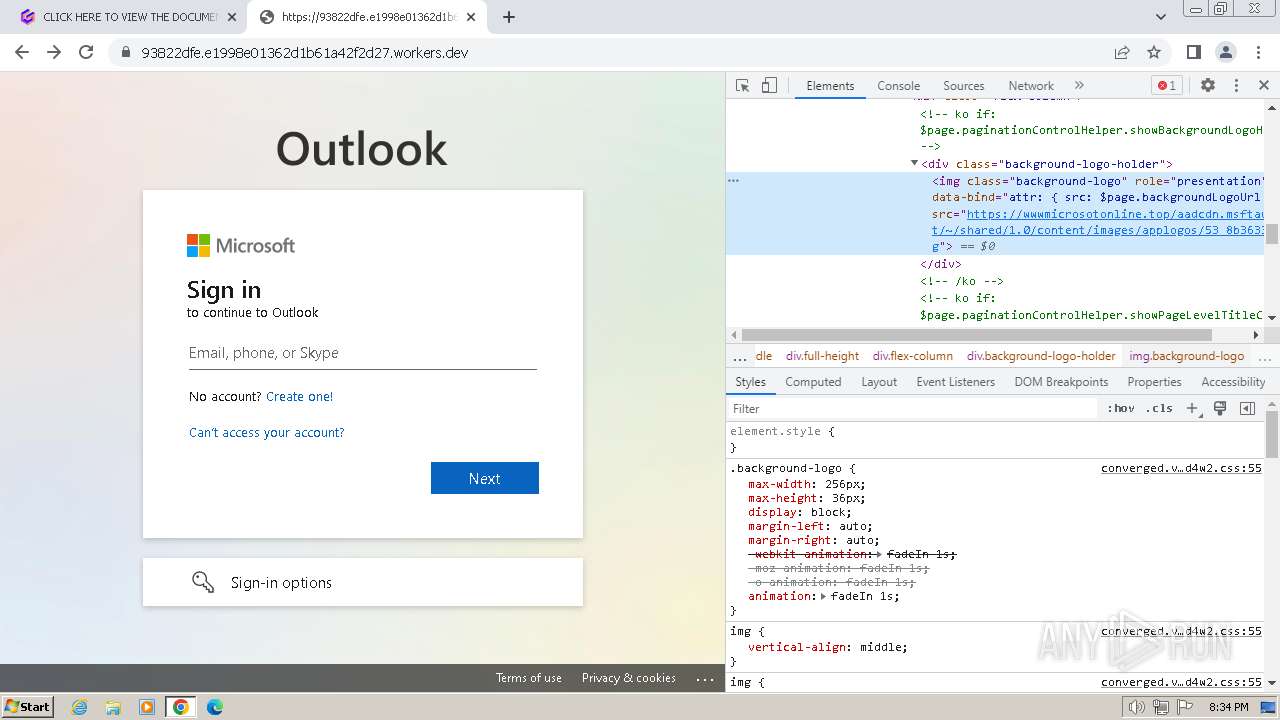Toggle the .cls class editor button
1280x720 pixels.
[1159, 408]
